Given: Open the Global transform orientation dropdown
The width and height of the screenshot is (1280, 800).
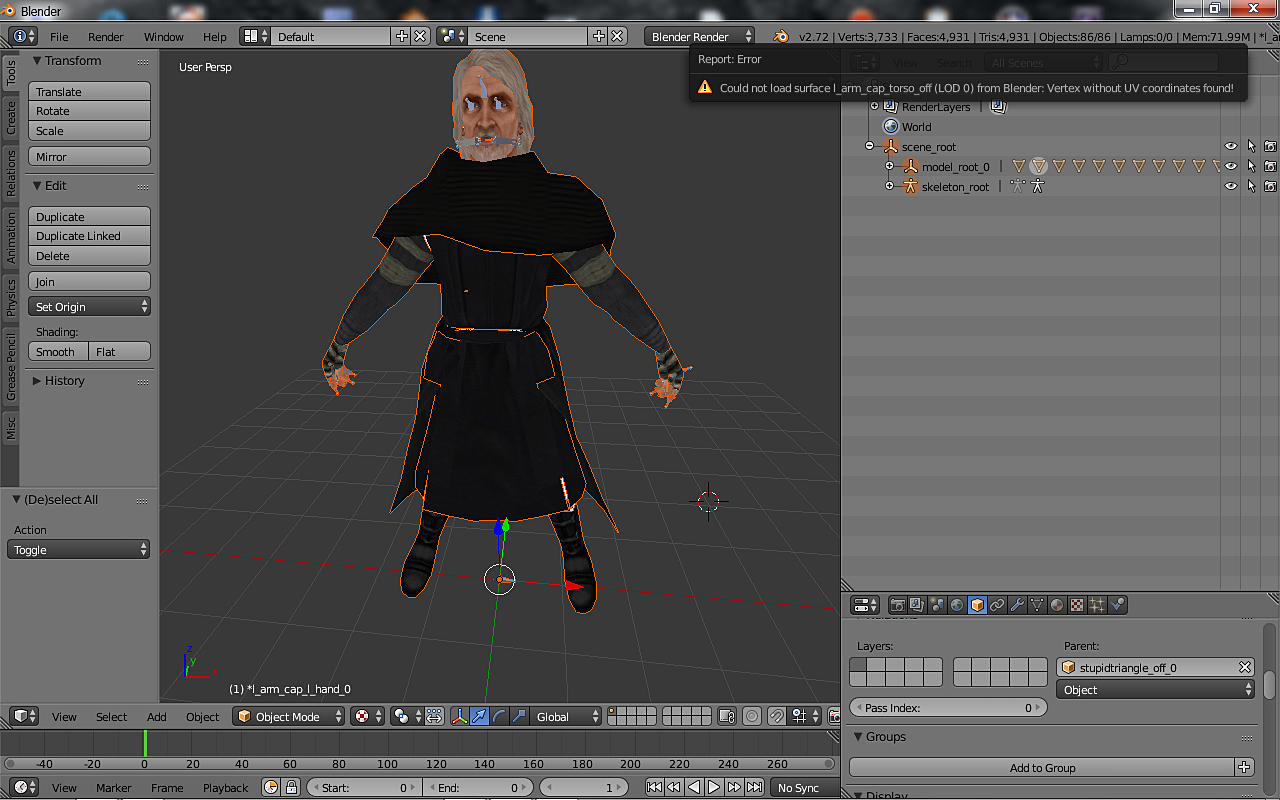Looking at the screenshot, I should (x=567, y=716).
